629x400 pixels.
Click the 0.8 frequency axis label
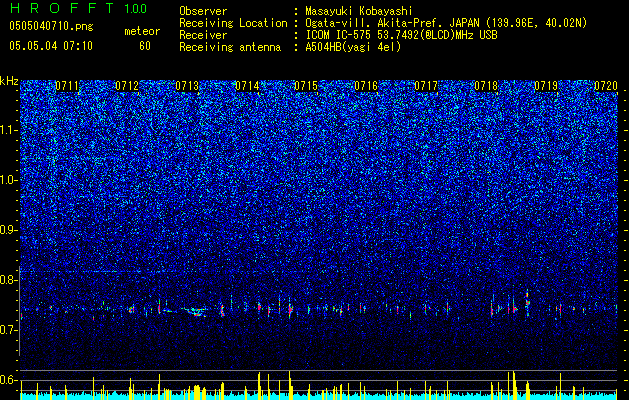tap(9, 280)
